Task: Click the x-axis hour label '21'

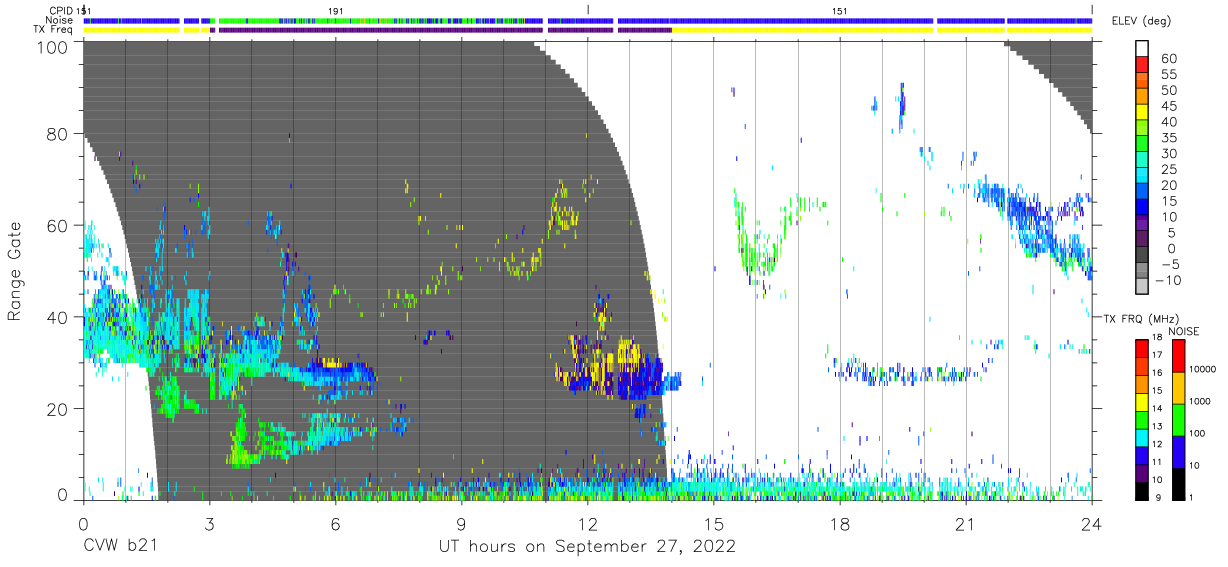Action: point(966,523)
